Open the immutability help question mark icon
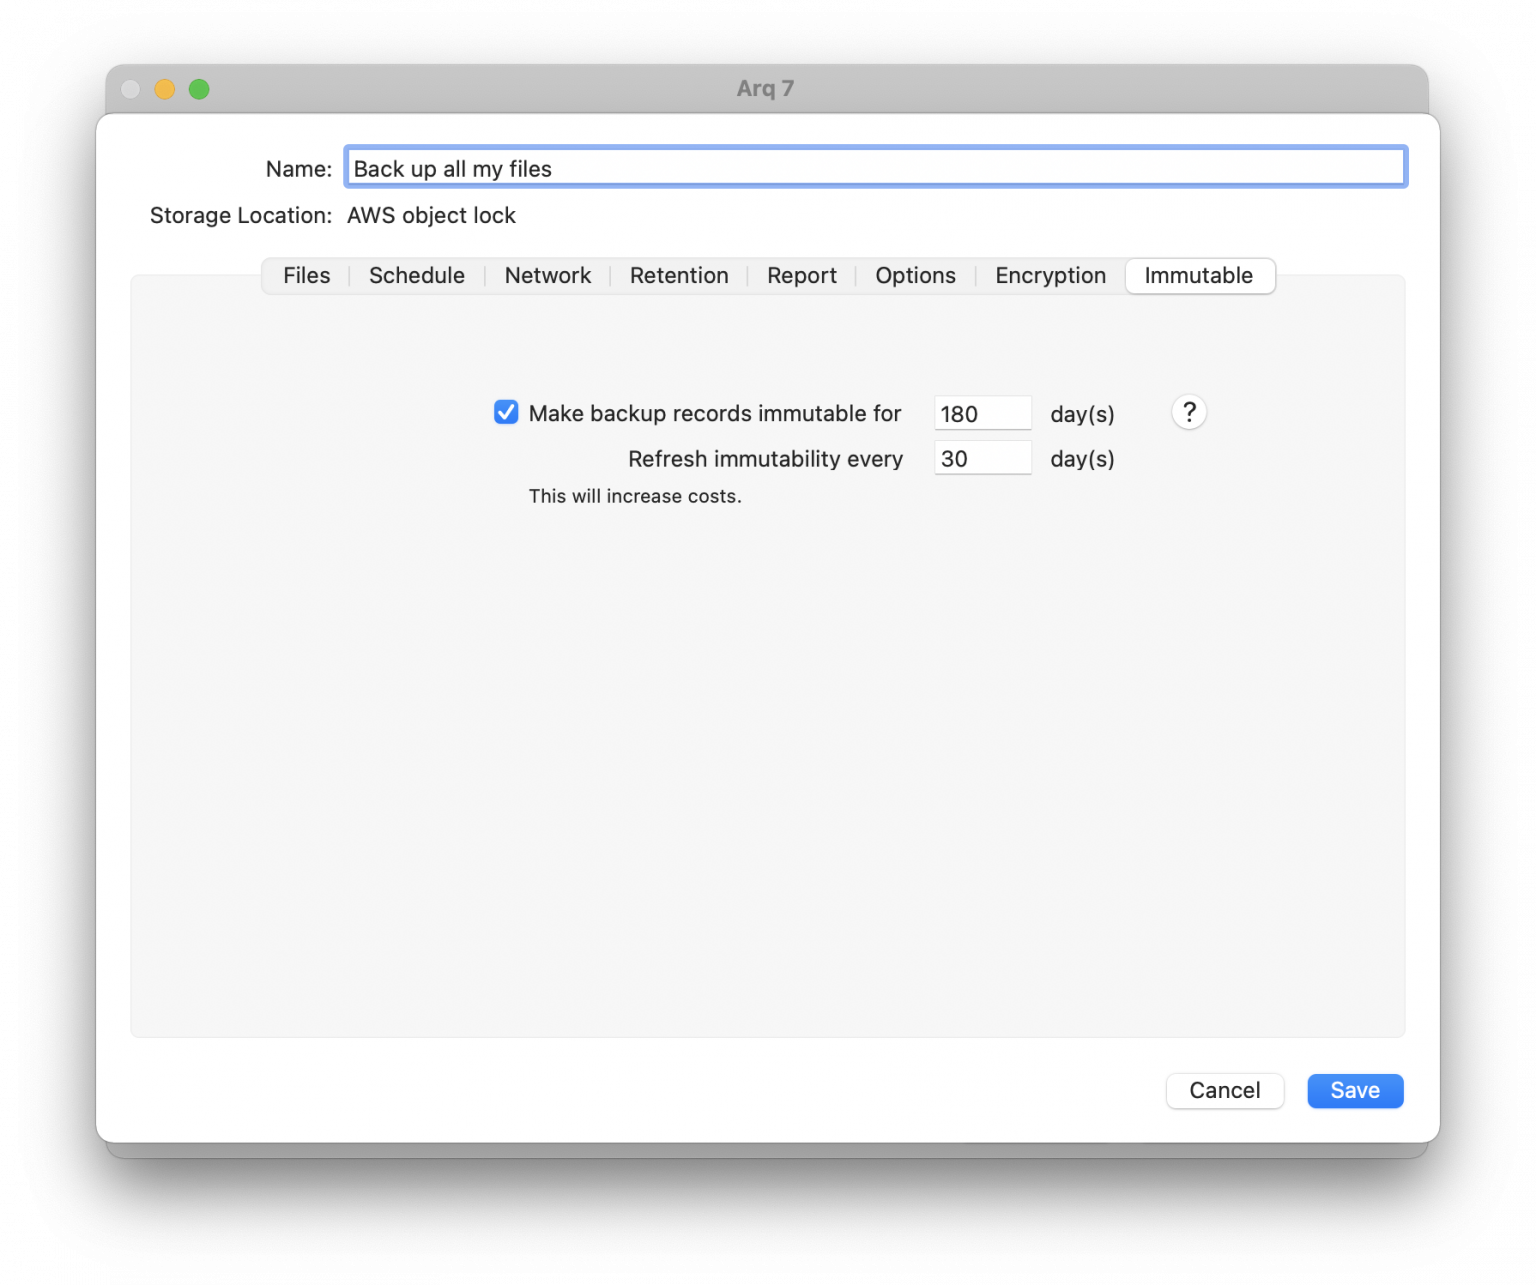 (x=1188, y=412)
